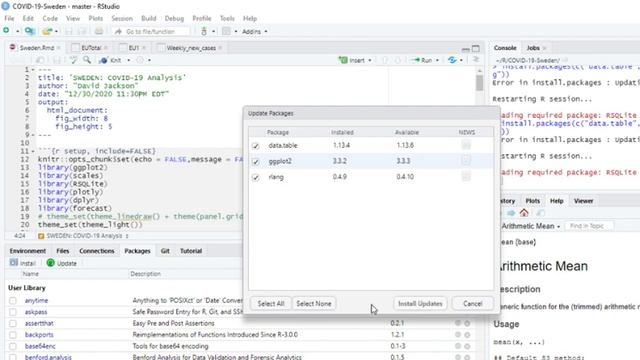Open the anytime package link

[x=36, y=300]
